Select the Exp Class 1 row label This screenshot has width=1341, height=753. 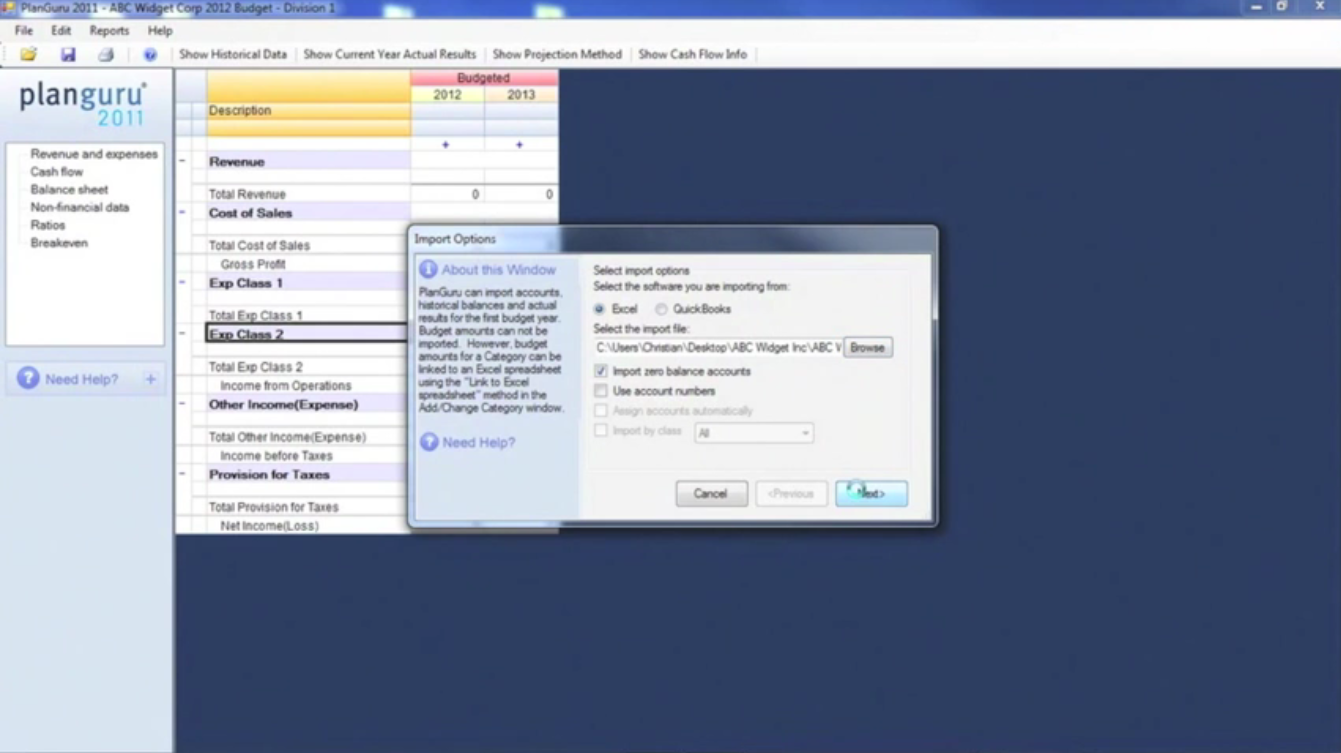[x=246, y=283]
